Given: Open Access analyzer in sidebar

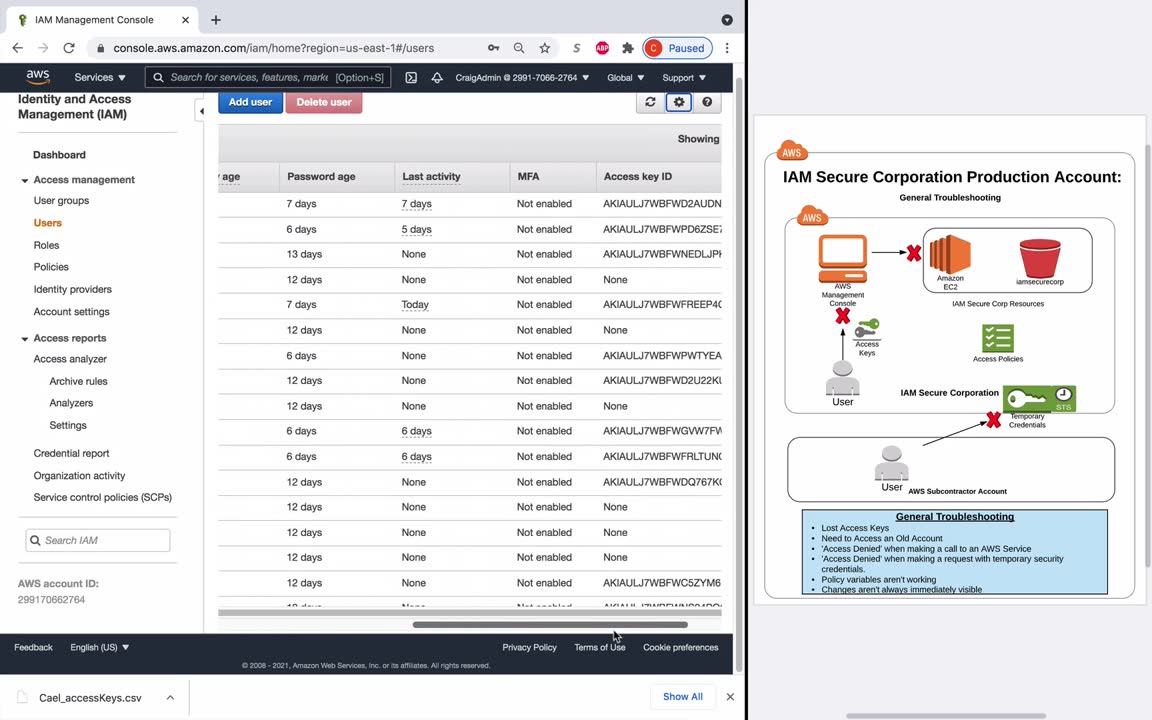Looking at the screenshot, I should 70,359.
